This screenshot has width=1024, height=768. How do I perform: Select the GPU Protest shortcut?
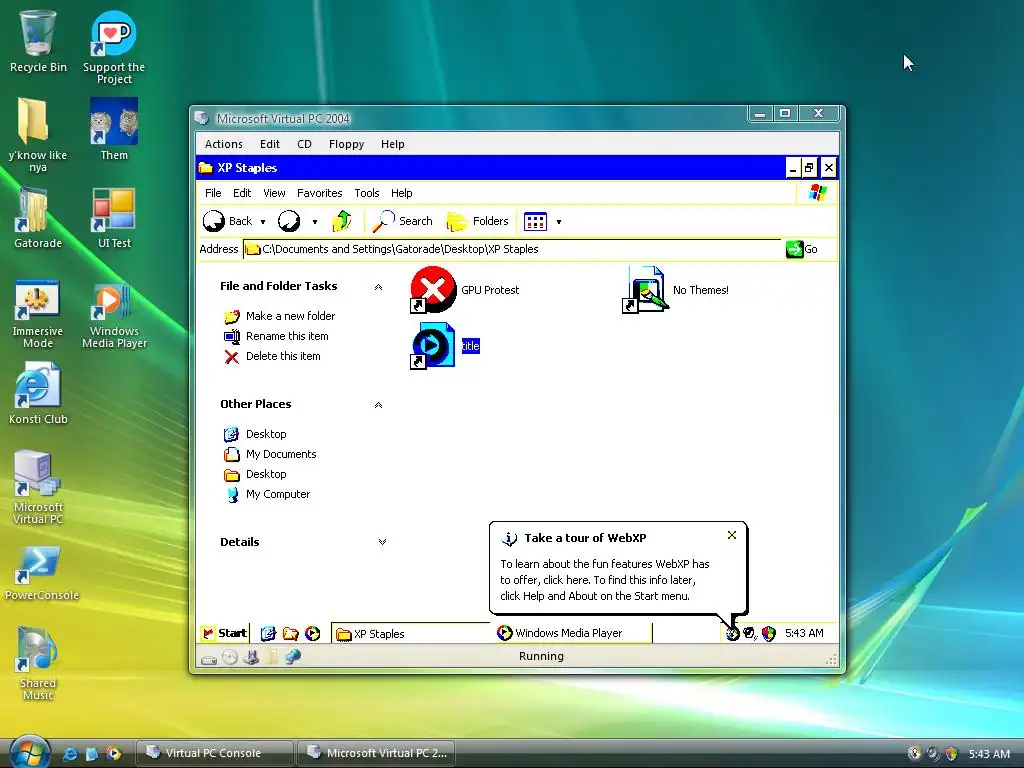[x=464, y=290]
